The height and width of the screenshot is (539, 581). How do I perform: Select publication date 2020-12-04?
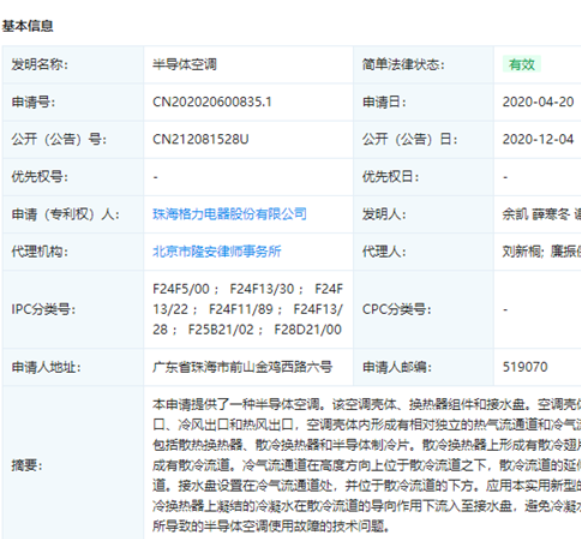[538, 139]
